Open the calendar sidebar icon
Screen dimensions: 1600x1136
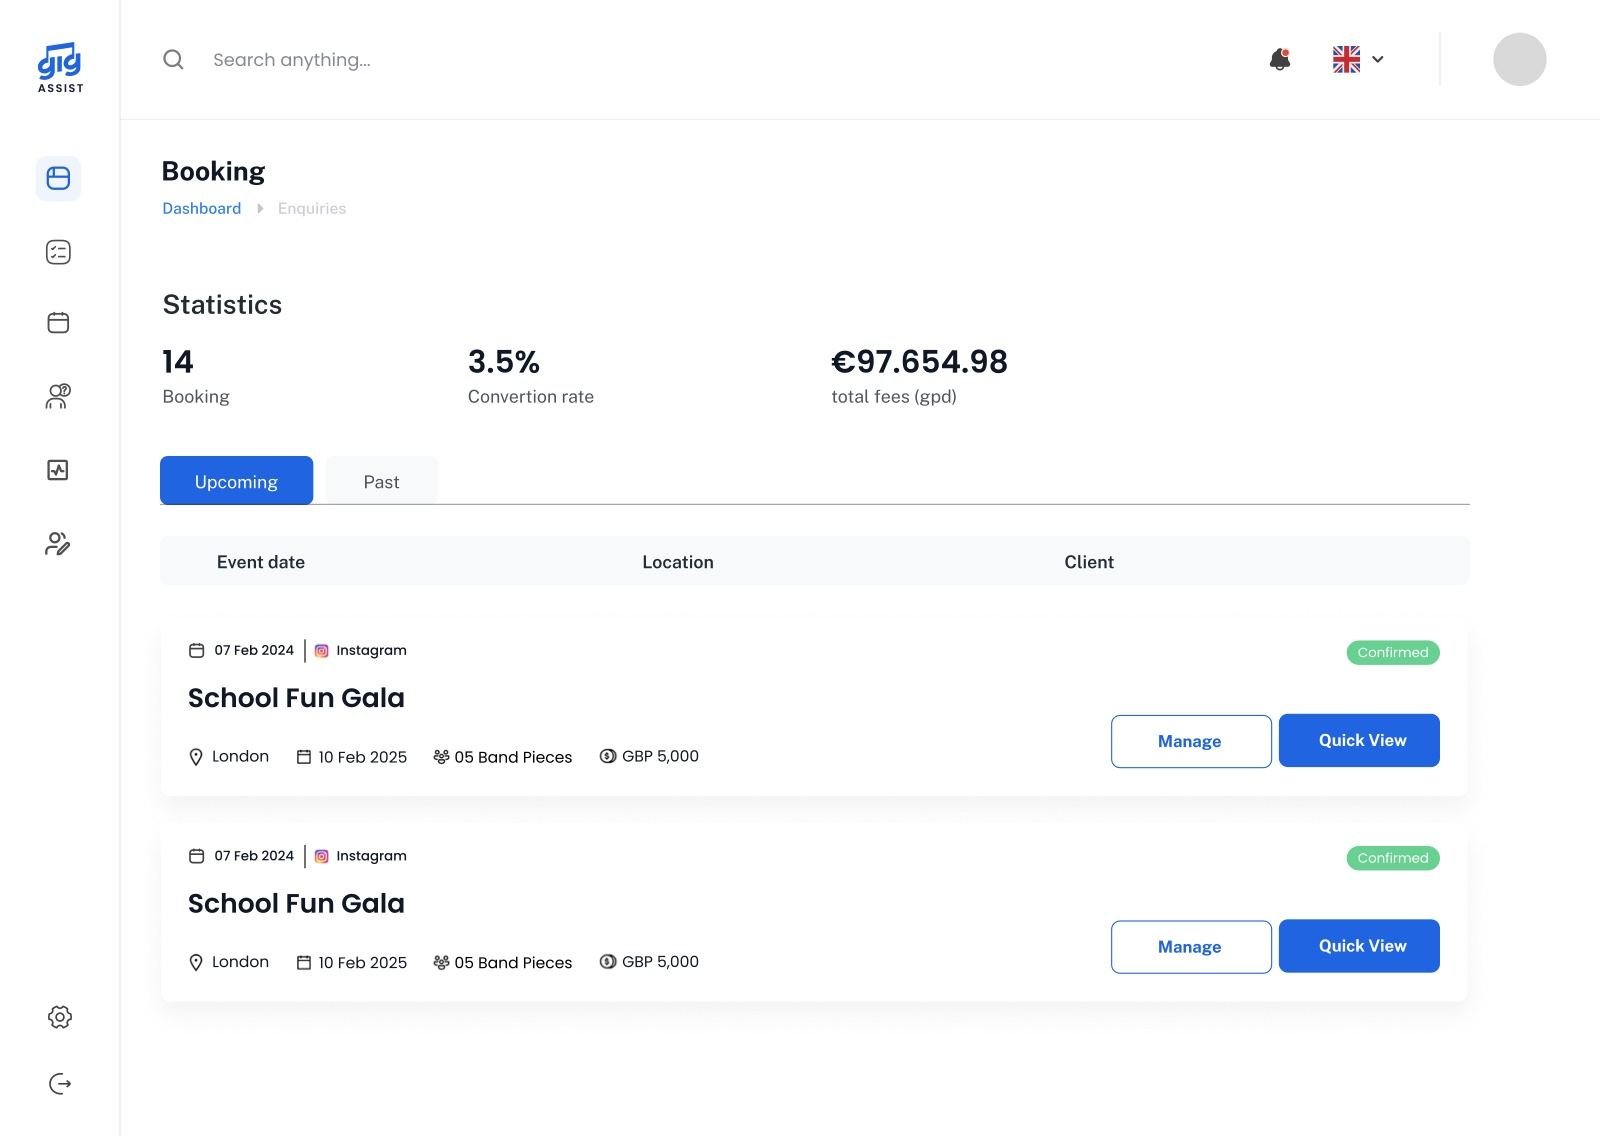[59, 323]
